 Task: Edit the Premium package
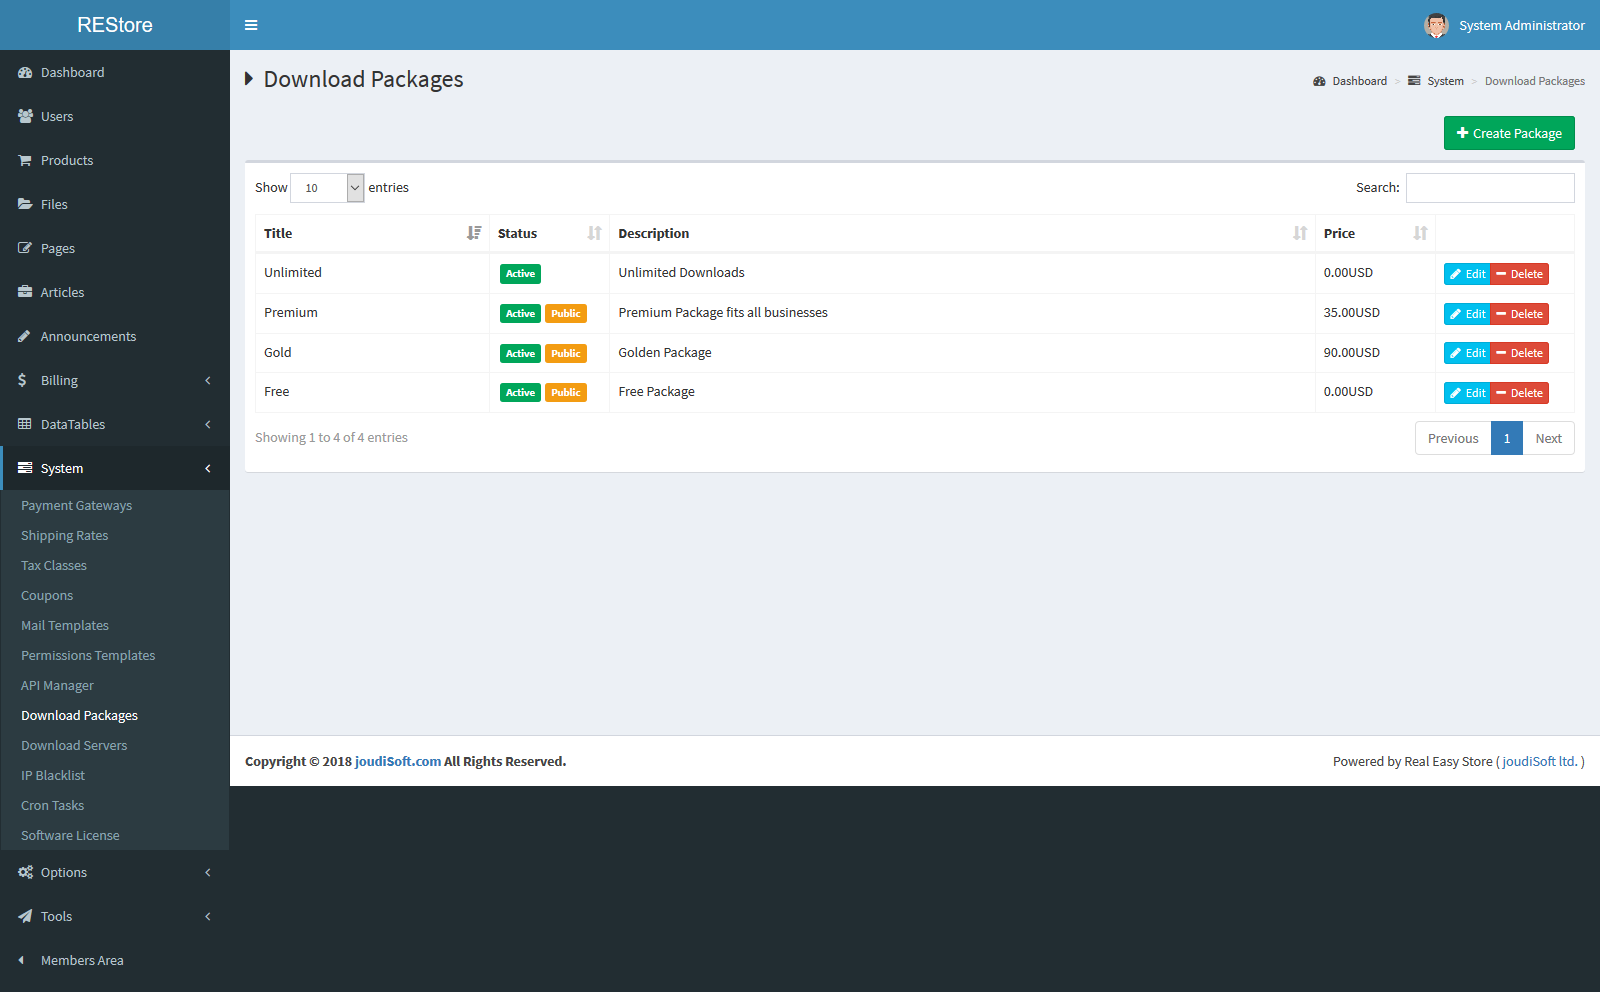pos(1467,314)
